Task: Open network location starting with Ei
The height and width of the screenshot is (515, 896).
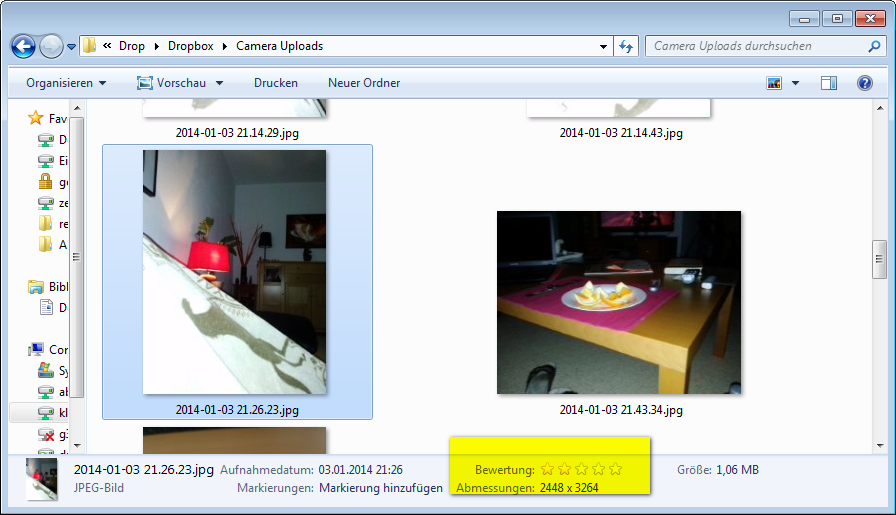Action: pos(52,161)
